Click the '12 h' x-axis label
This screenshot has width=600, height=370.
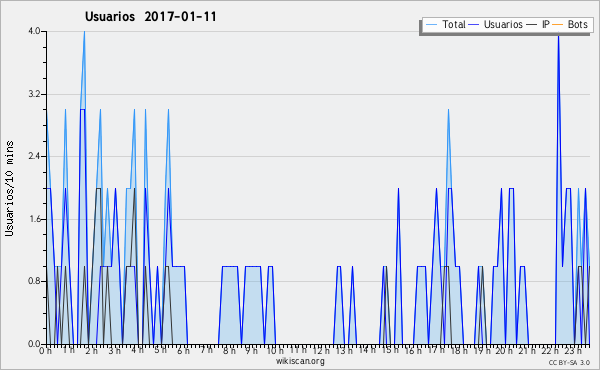click(x=321, y=350)
